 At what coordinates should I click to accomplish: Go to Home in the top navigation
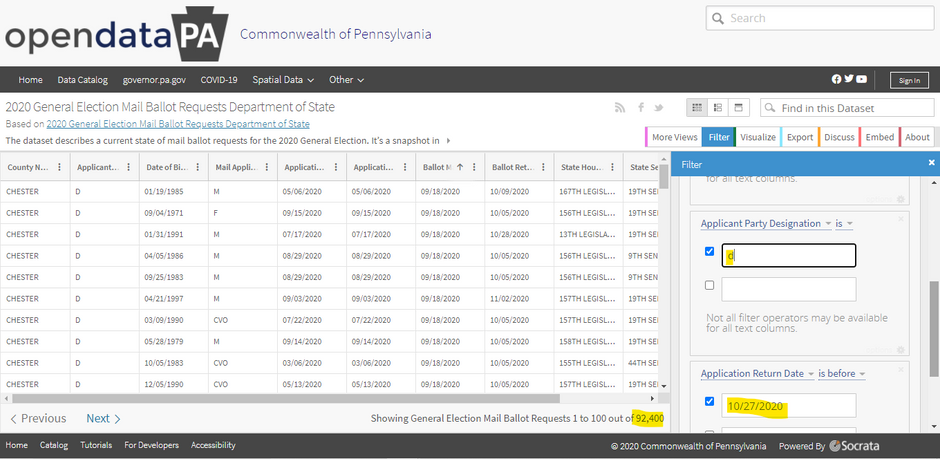31,80
